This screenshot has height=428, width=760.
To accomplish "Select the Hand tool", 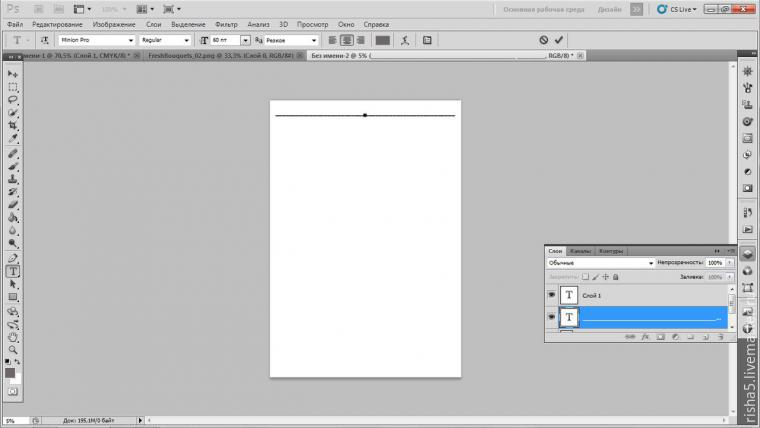I will [13, 337].
